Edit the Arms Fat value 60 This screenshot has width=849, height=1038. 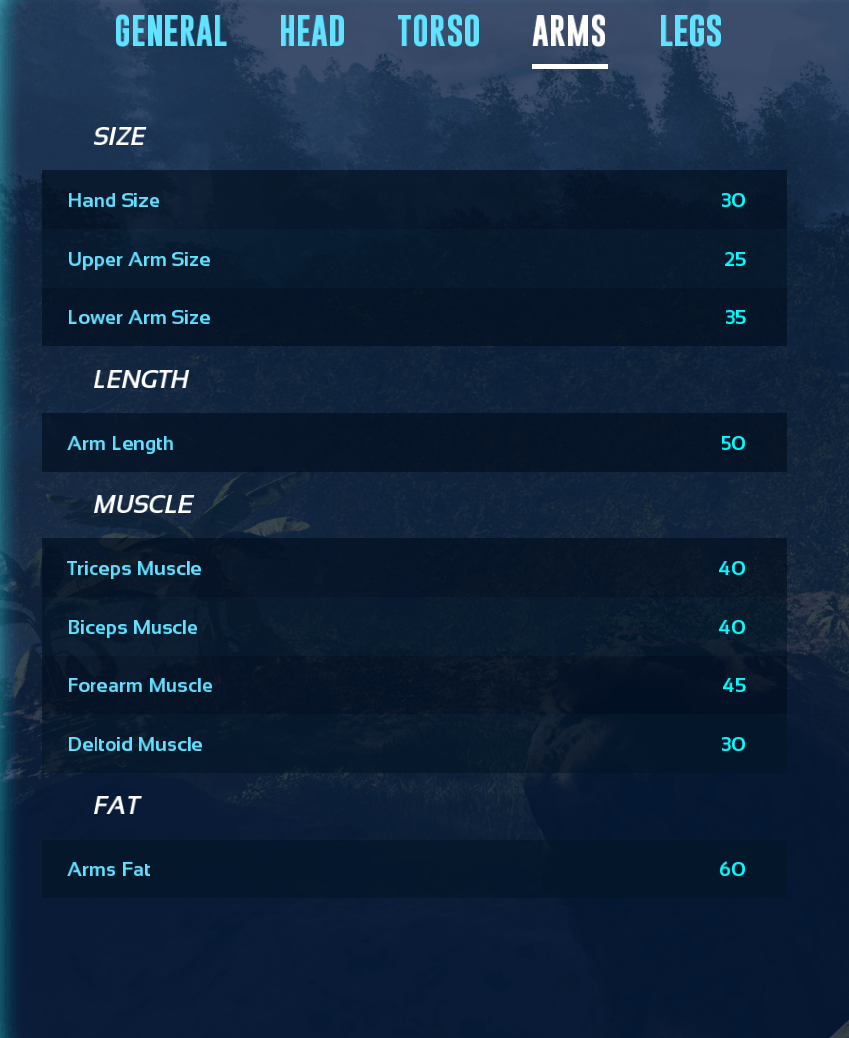tap(732, 869)
